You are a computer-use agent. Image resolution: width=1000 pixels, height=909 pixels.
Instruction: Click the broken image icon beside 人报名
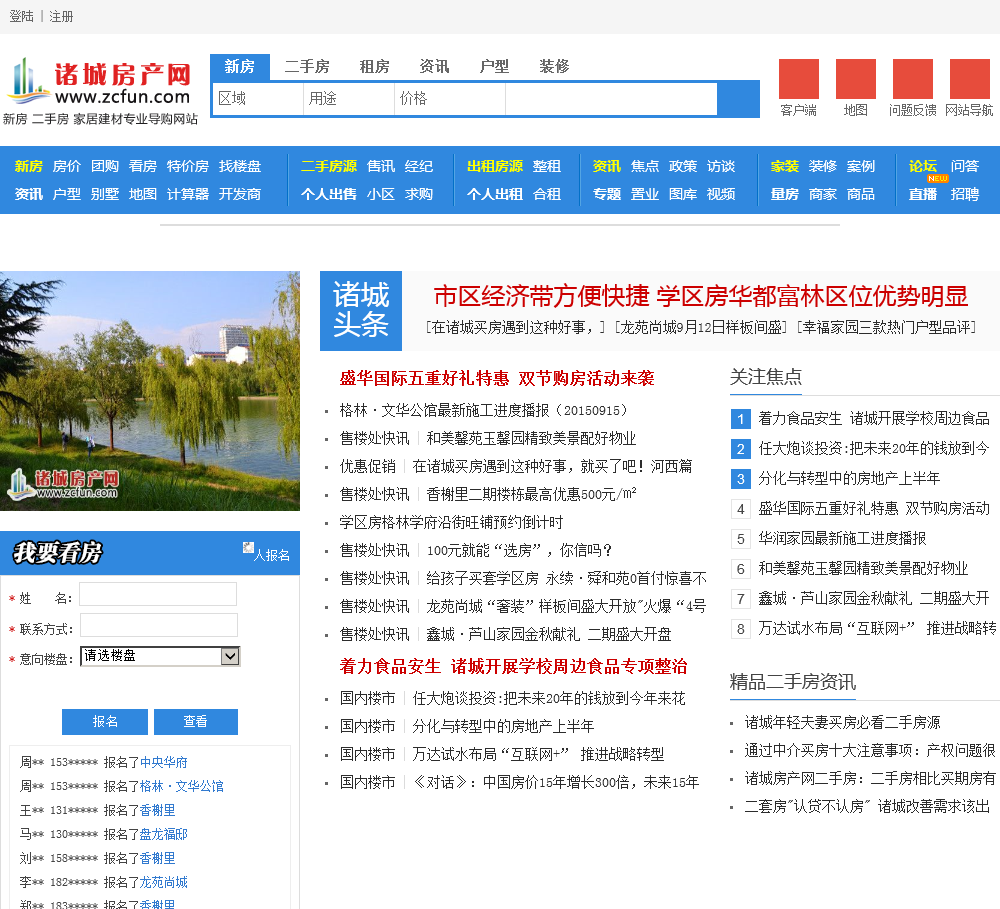click(x=248, y=547)
